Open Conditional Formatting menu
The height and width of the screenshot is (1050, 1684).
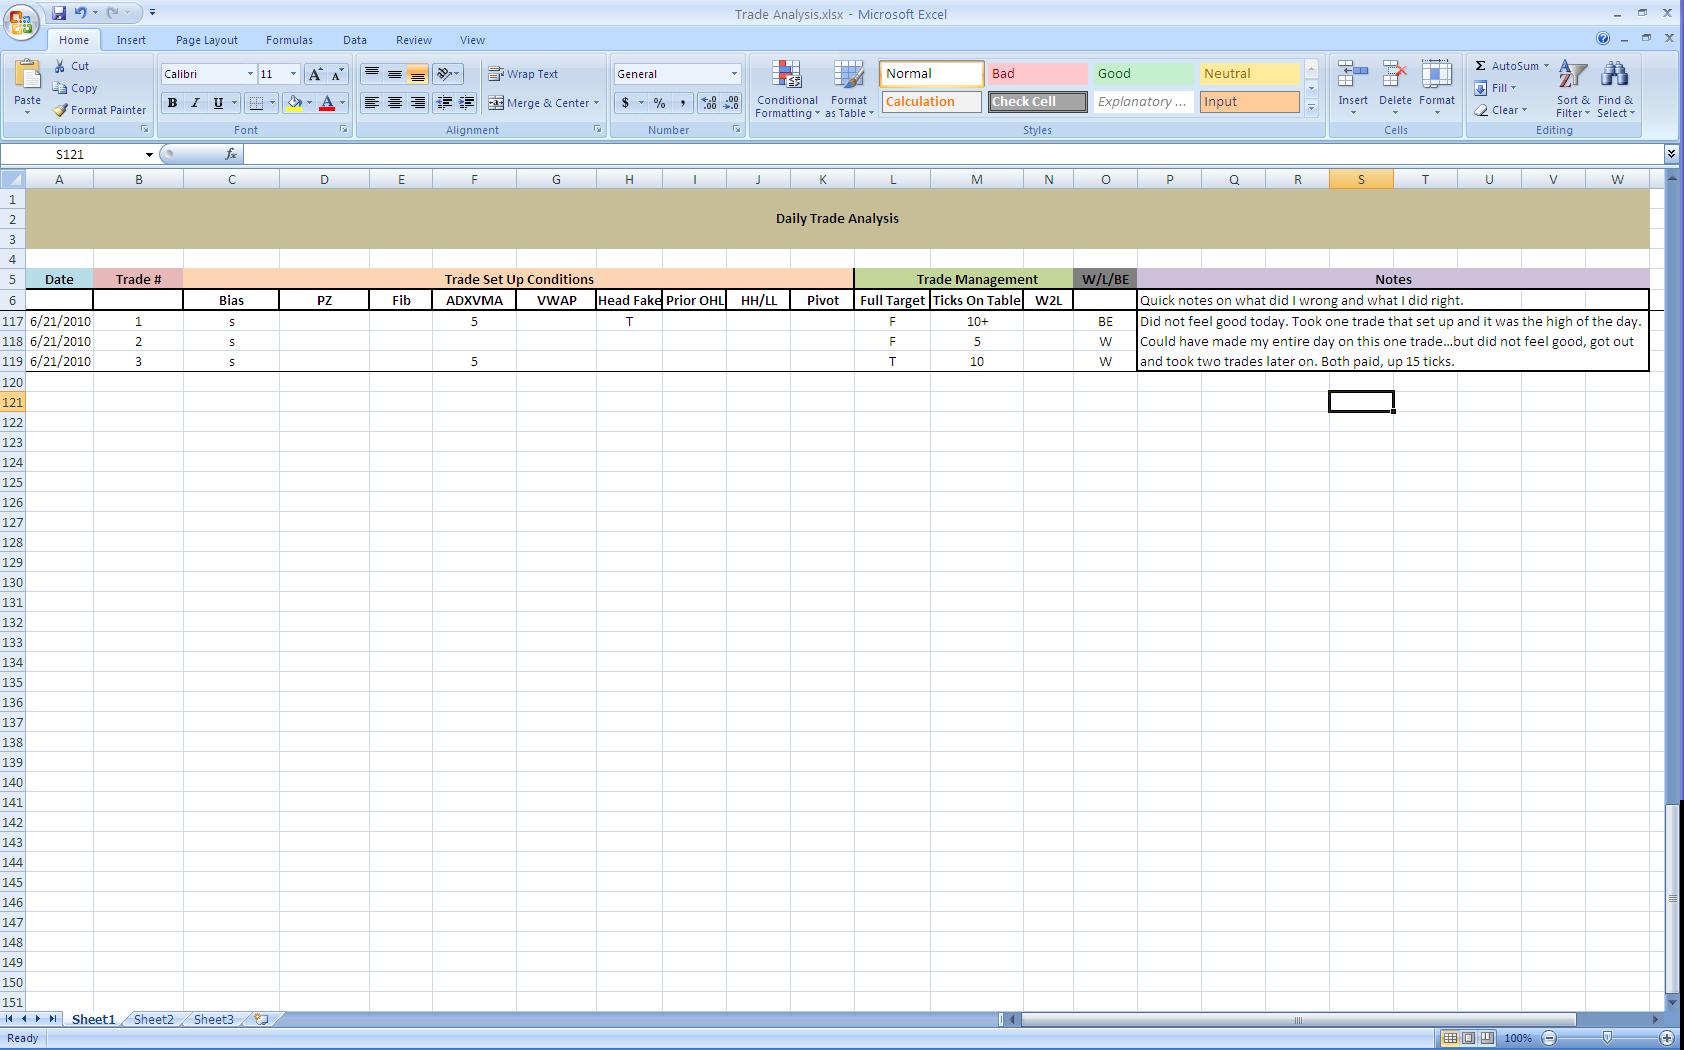[787, 89]
